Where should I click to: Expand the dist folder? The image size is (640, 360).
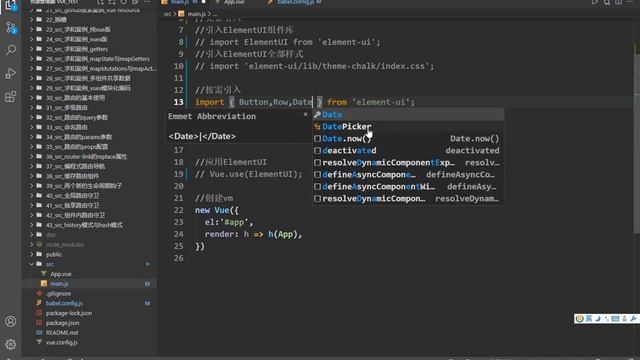tap(31, 235)
